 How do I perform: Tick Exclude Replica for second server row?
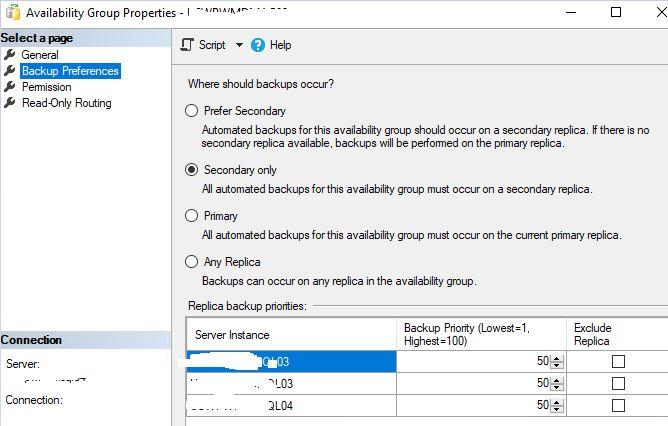(x=618, y=383)
